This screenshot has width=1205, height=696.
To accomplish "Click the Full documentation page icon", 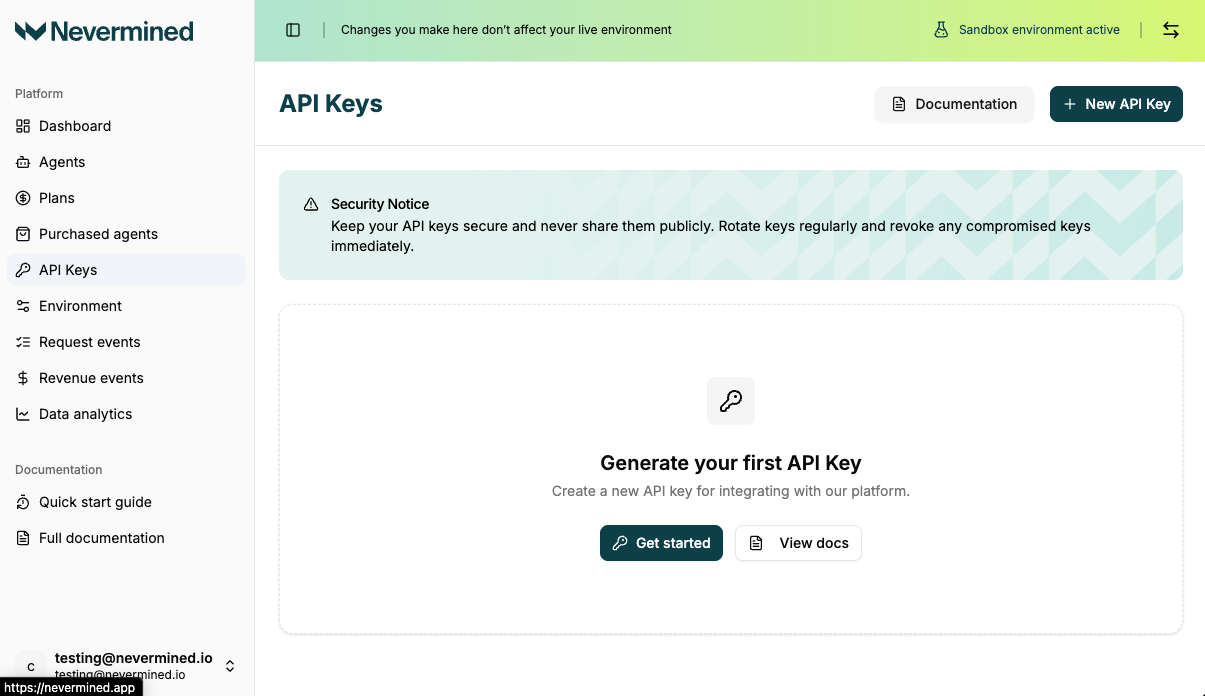I will click(x=22, y=538).
